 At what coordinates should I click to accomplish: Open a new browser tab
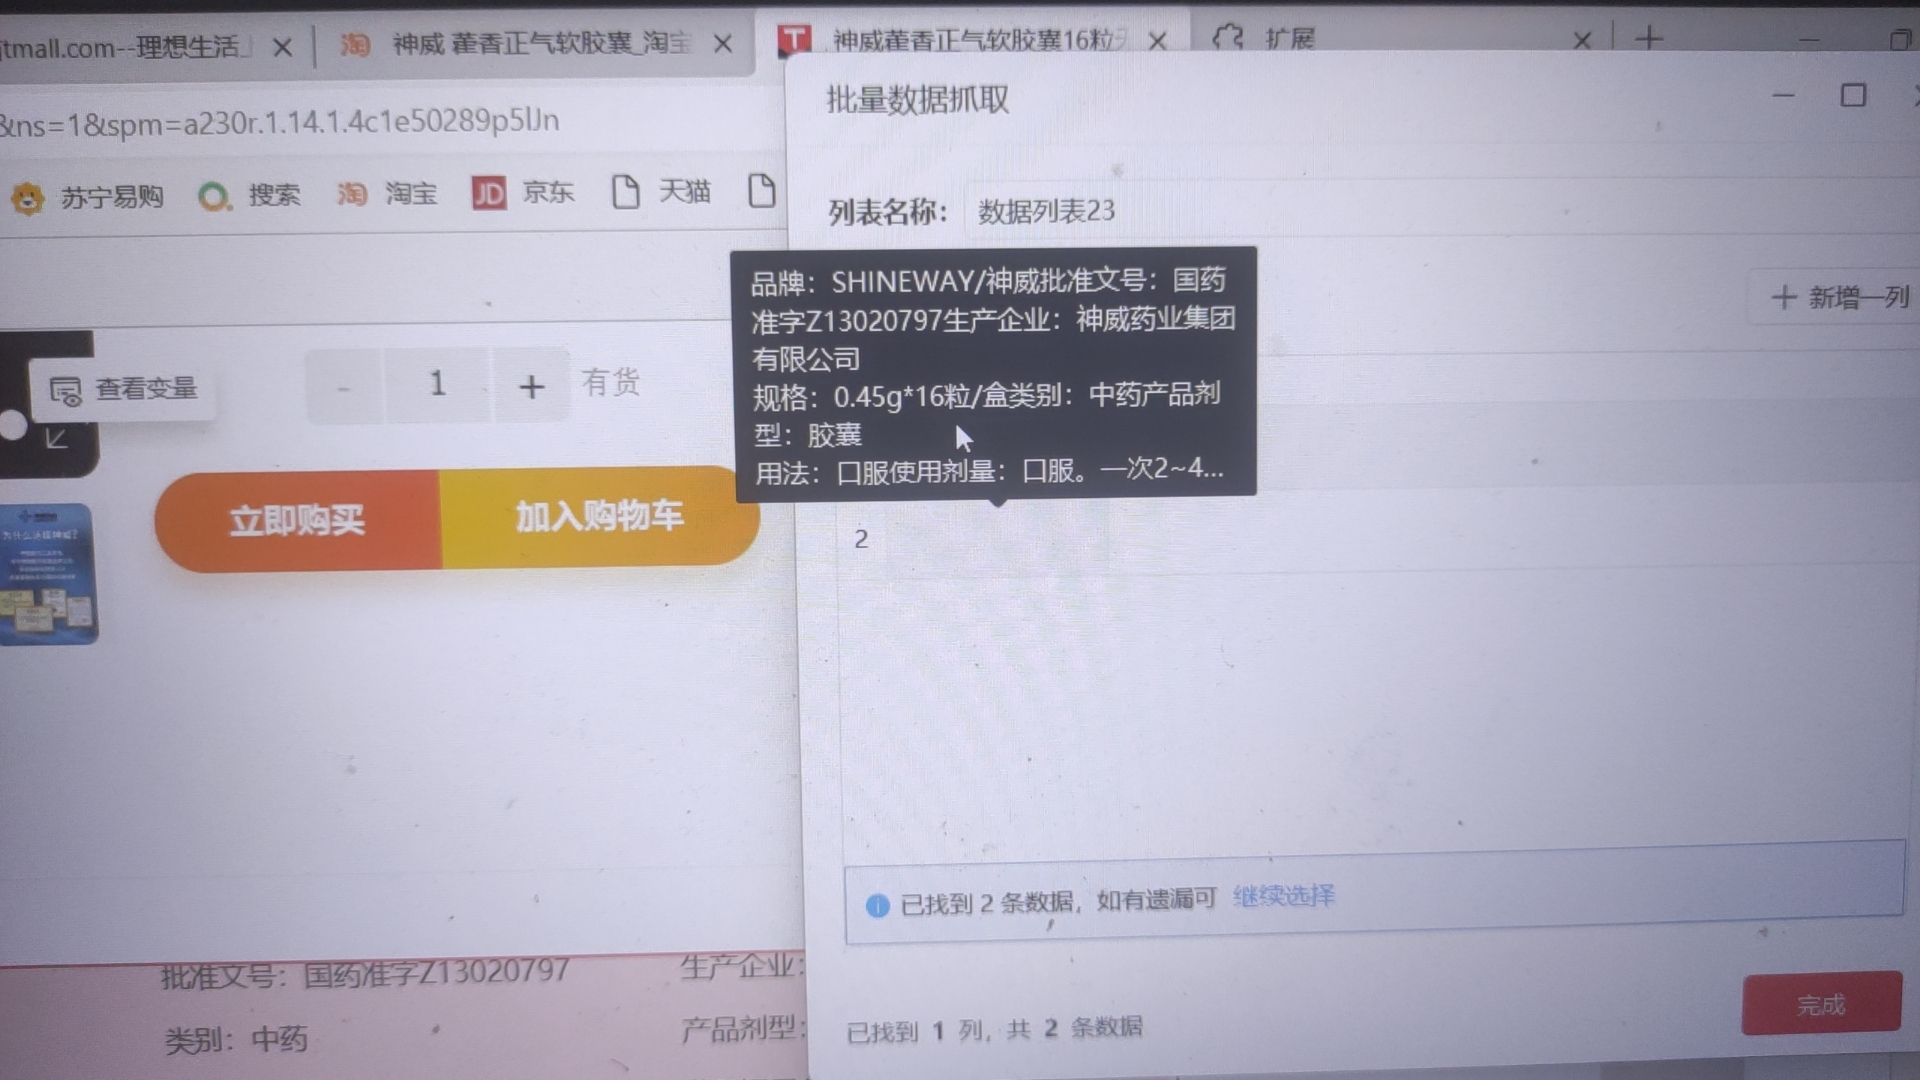tap(1649, 39)
